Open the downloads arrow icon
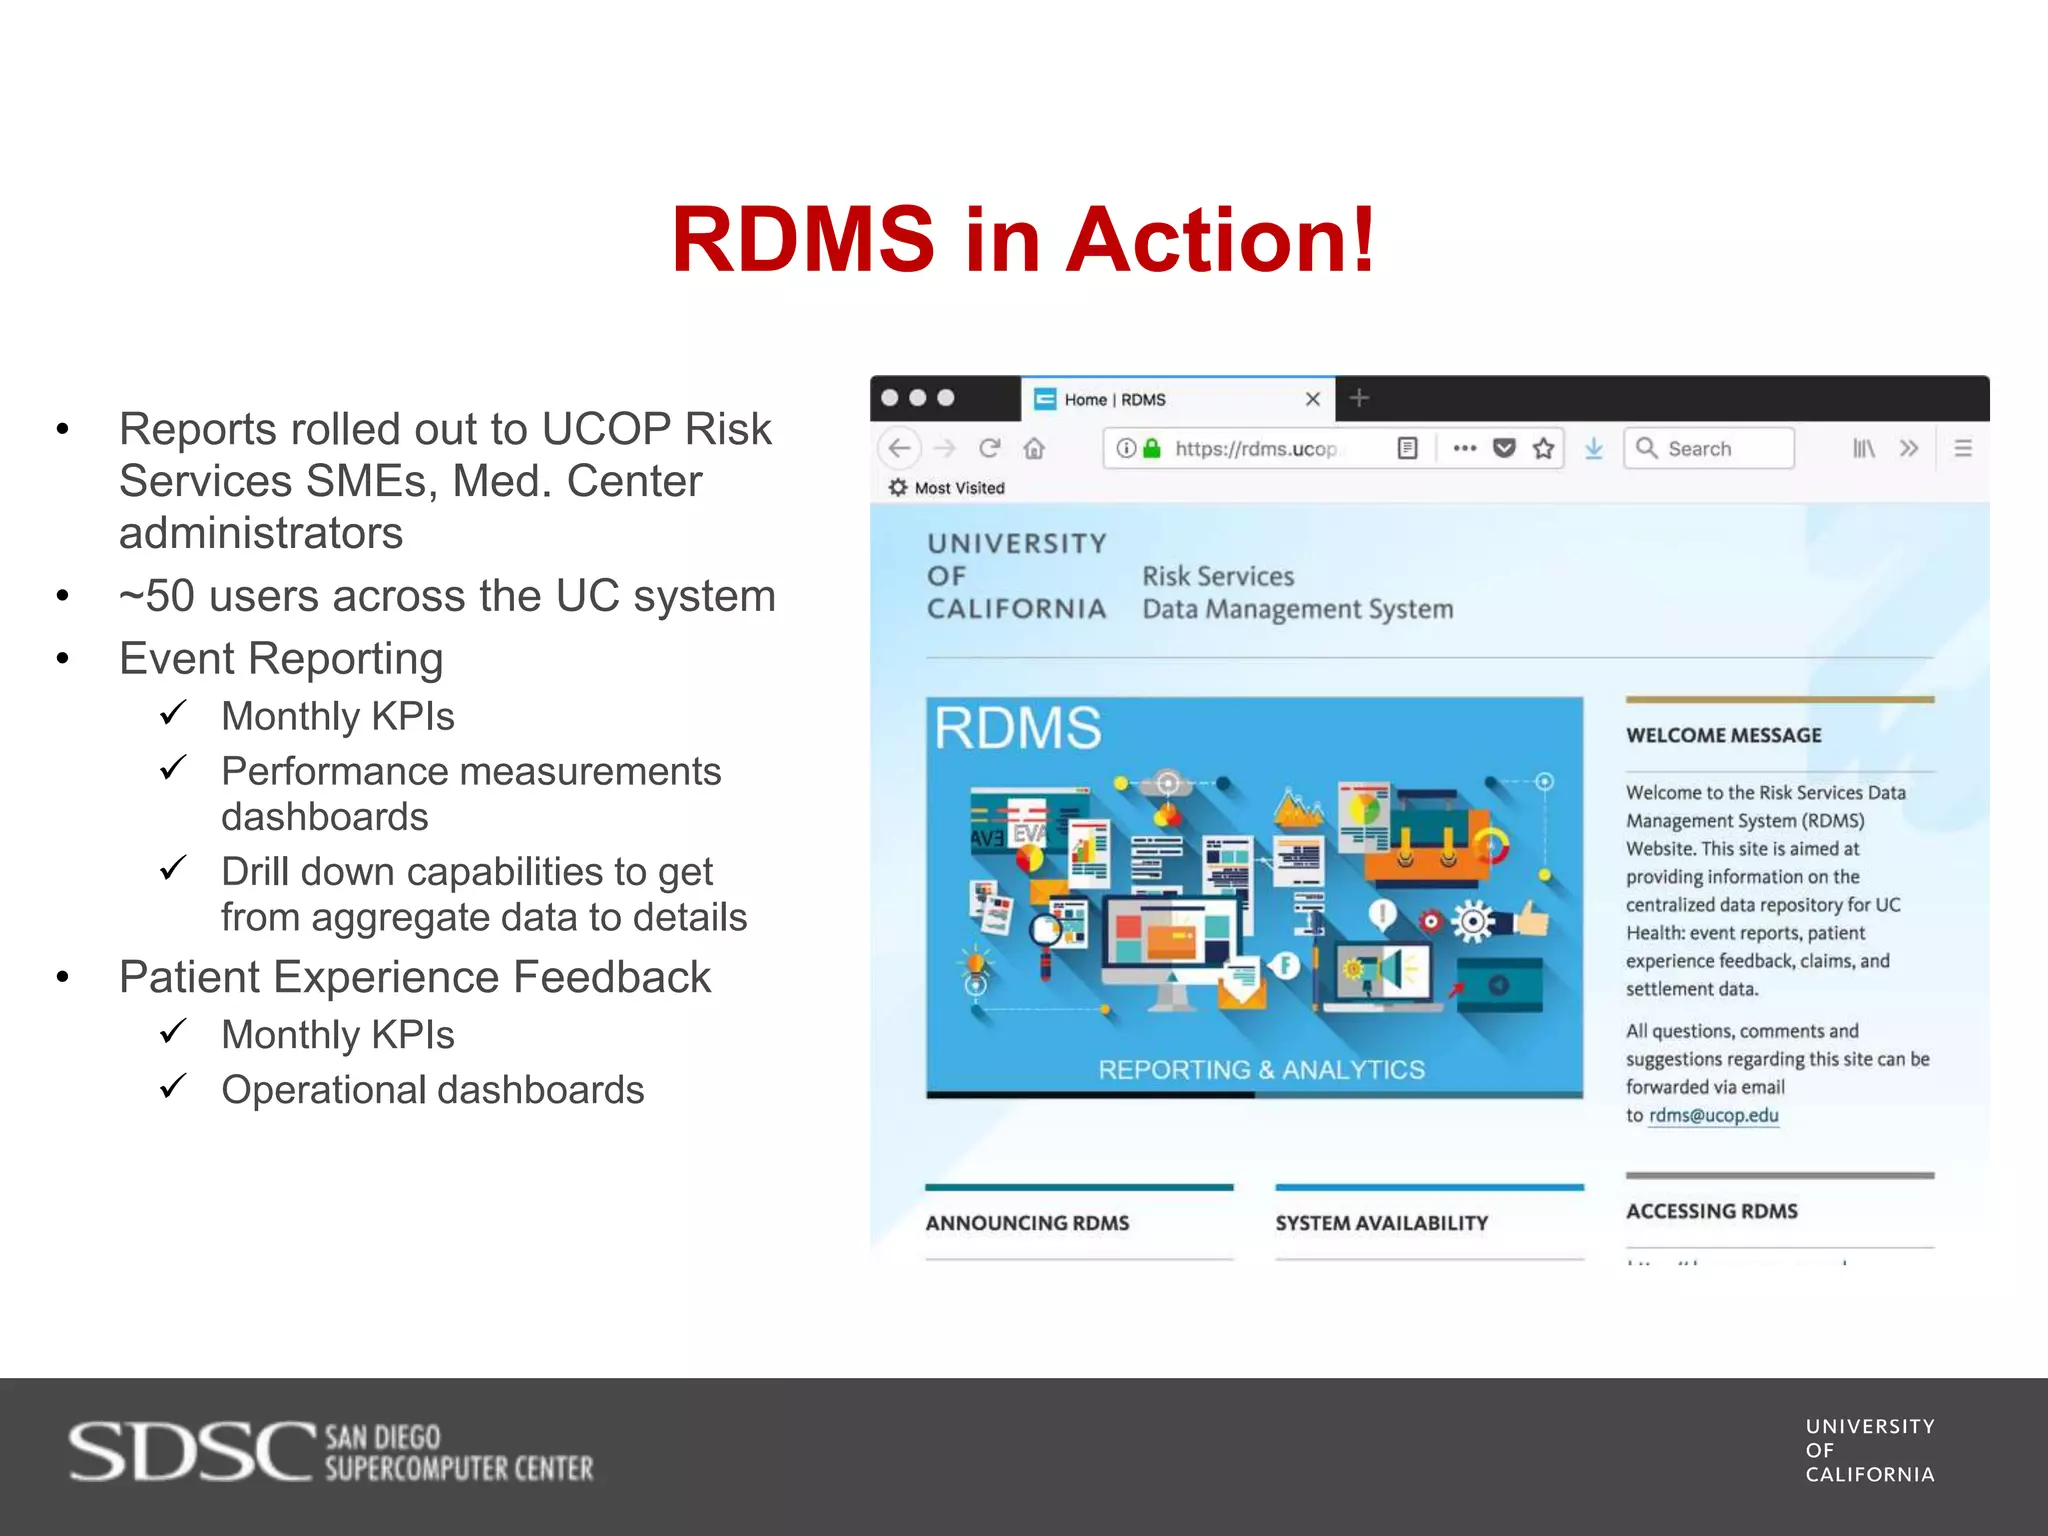2048x1536 pixels. pyautogui.click(x=1594, y=448)
